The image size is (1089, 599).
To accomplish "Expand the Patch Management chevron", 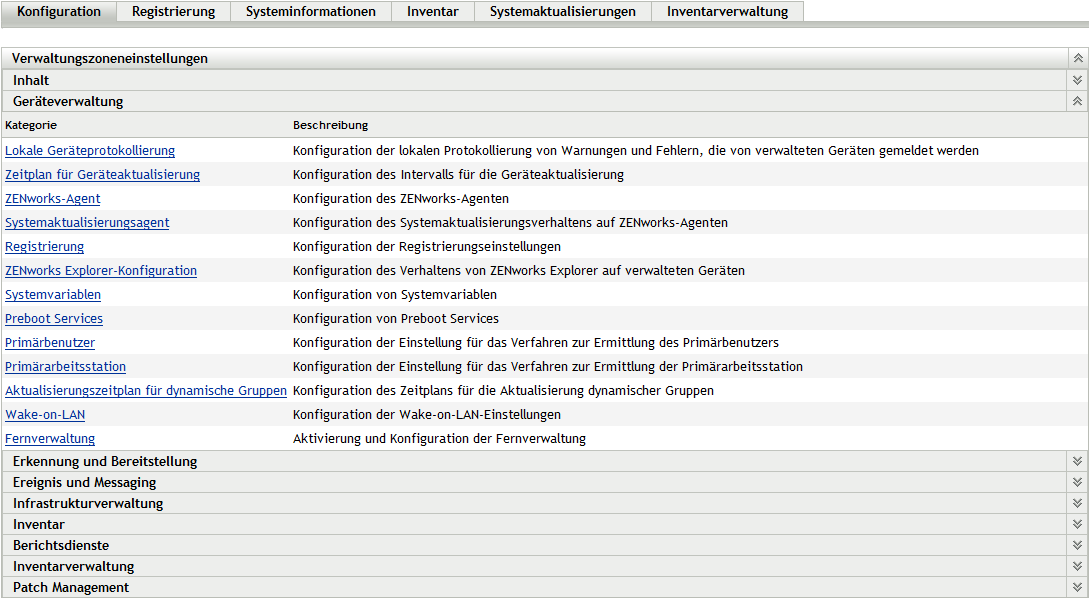I will point(1077,587).
